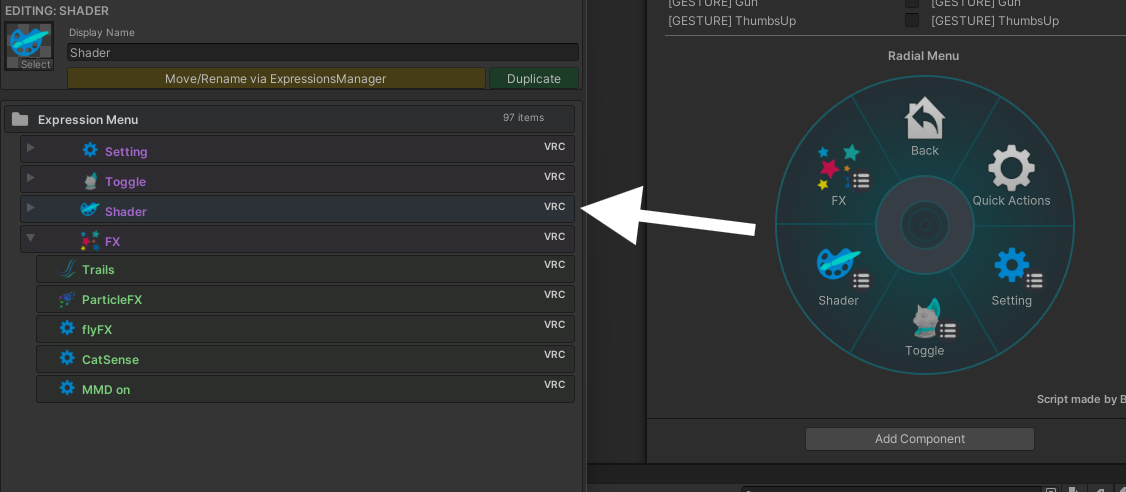Click the Expression Menu folder icon
1126x492 pixels.
[20, 119]
